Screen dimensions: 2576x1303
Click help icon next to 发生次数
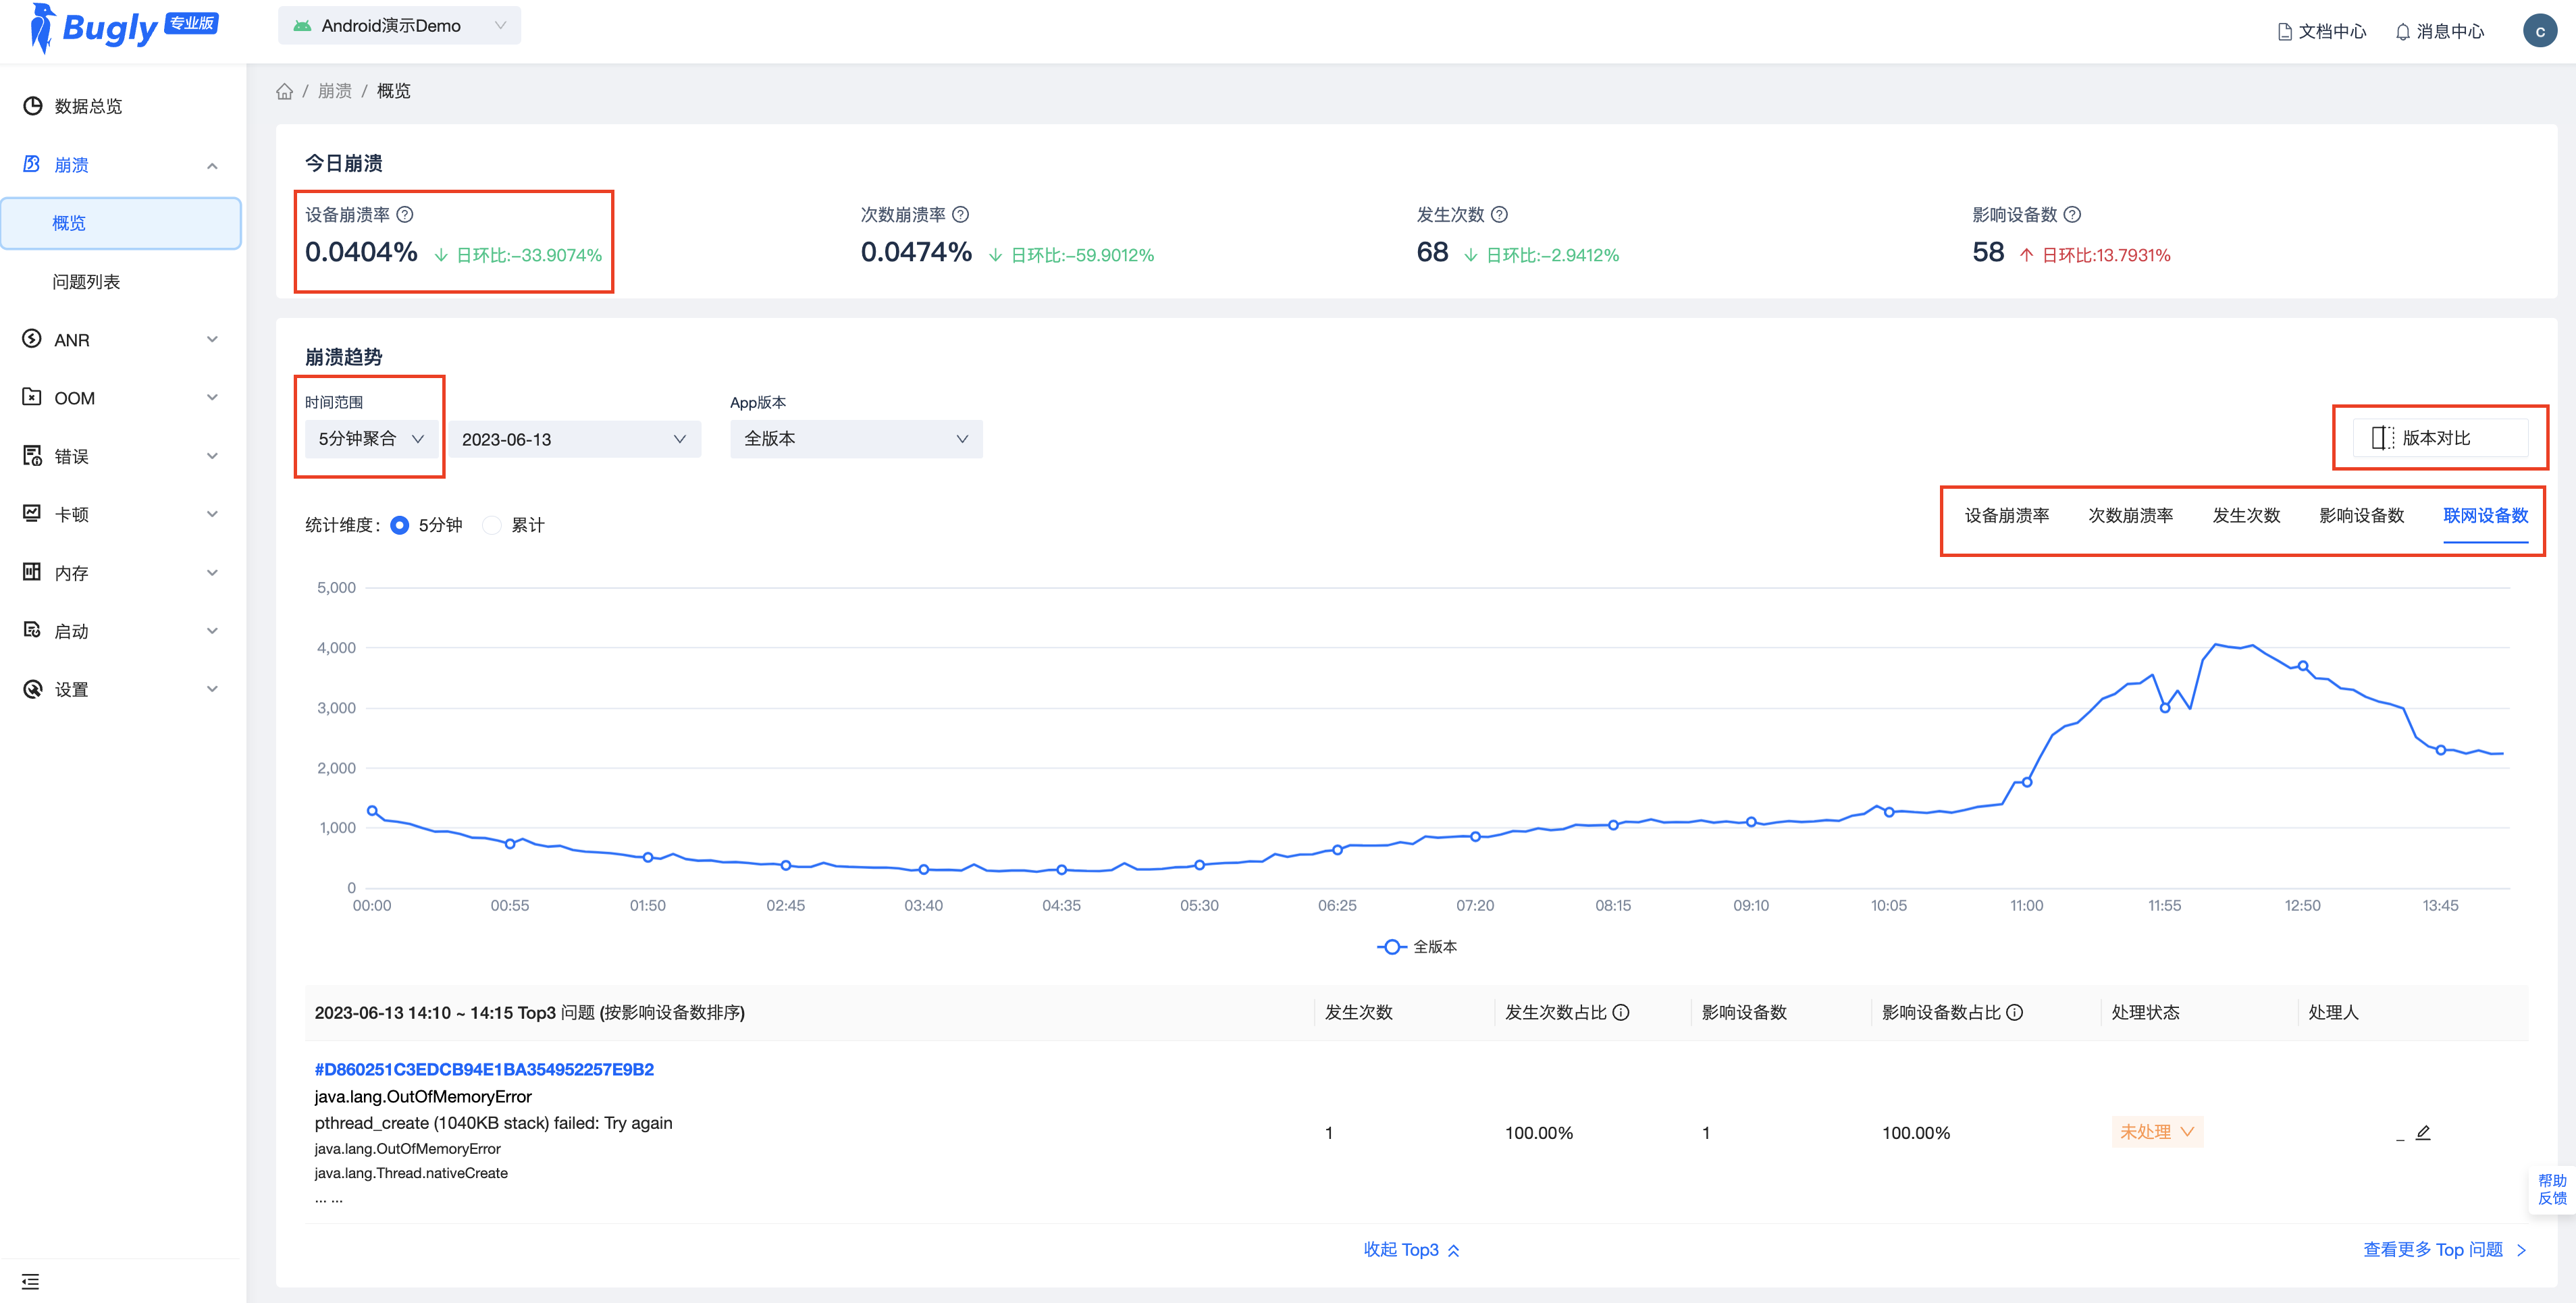(1499, 214)
